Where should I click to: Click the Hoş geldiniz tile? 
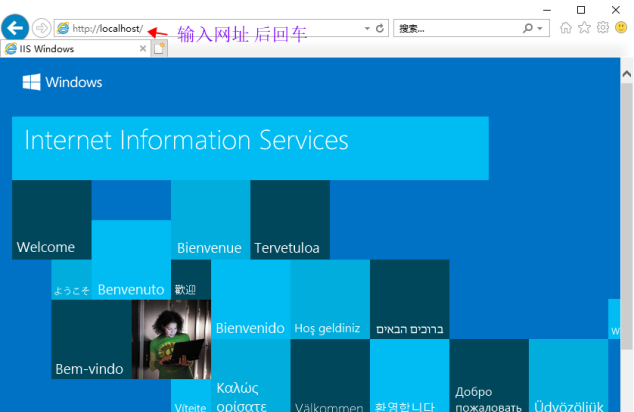click(330, 299)
